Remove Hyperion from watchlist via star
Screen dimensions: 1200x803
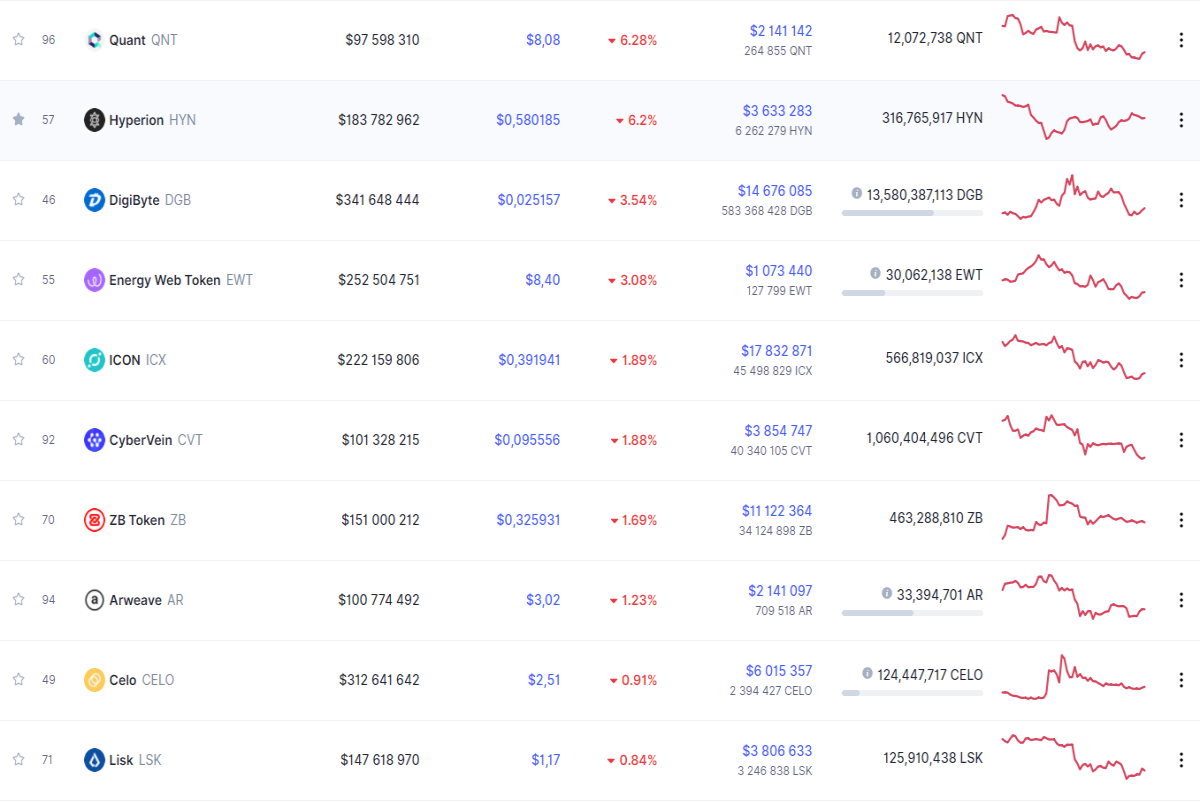point(18,119)
